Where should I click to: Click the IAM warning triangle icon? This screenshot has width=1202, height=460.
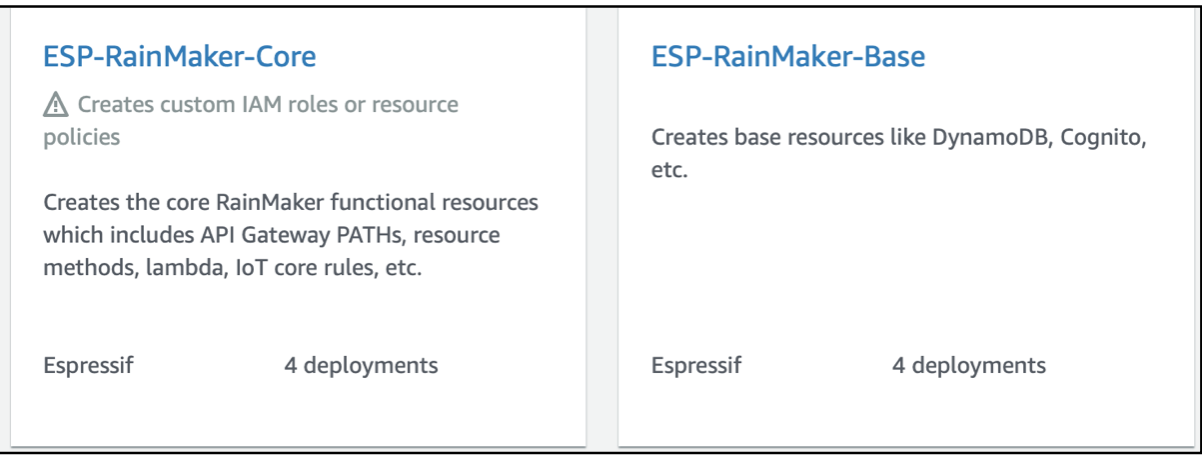[x=56, y=104]
